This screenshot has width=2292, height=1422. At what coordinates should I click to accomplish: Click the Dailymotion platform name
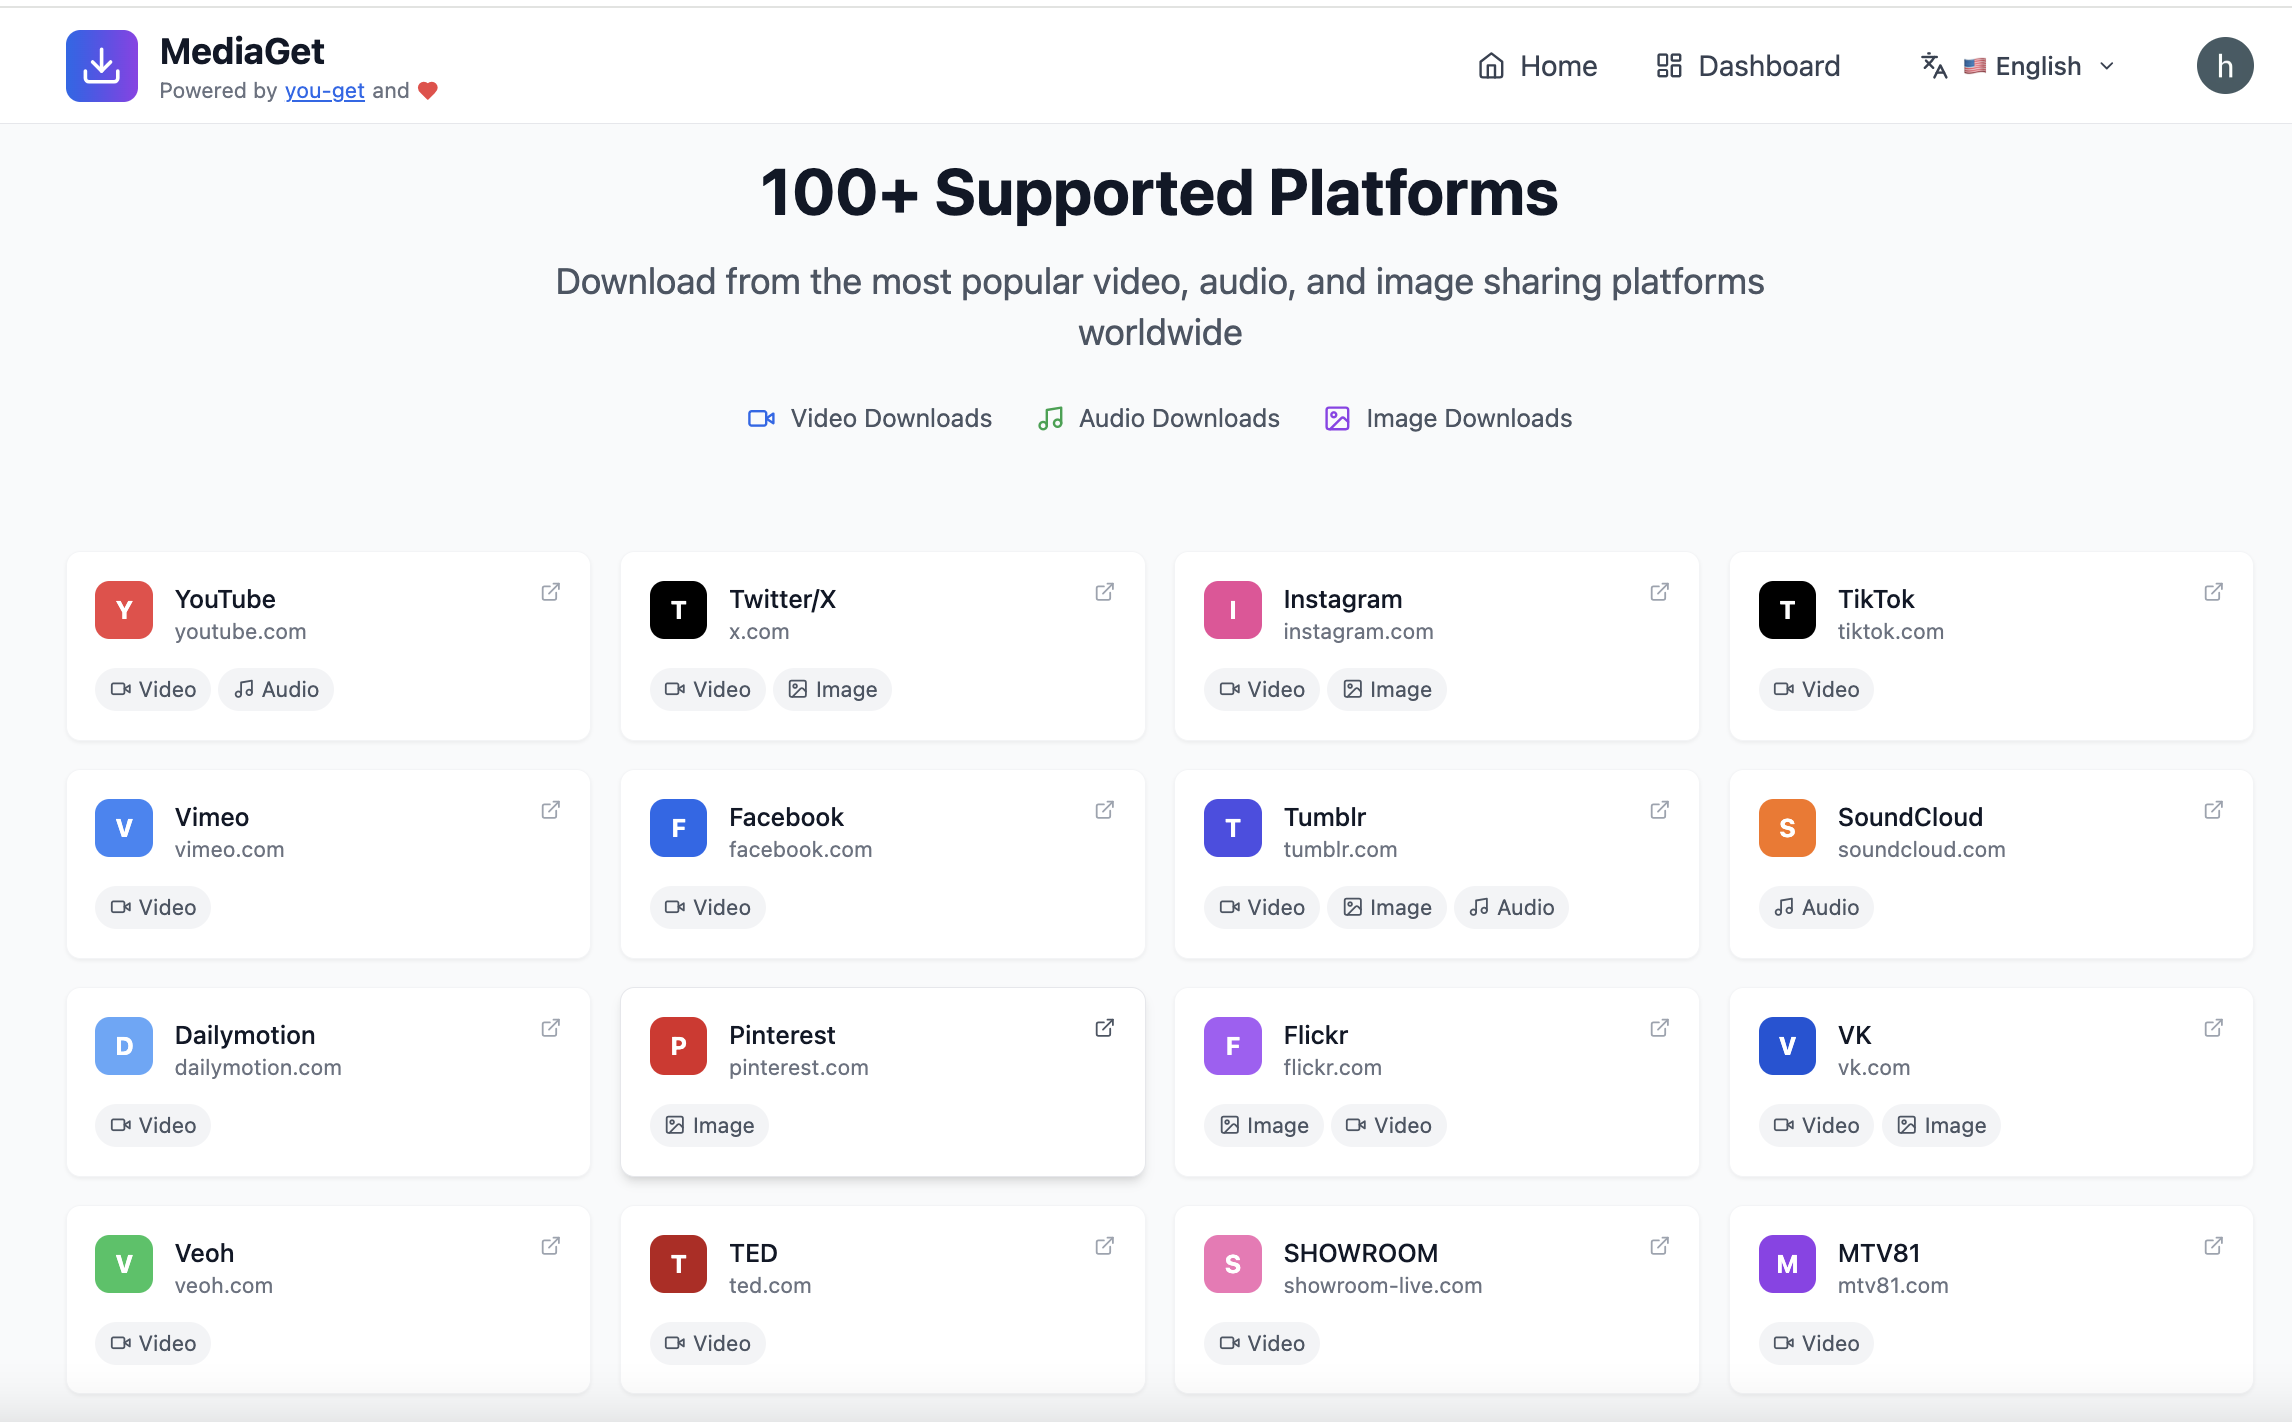click(245, 1035)
